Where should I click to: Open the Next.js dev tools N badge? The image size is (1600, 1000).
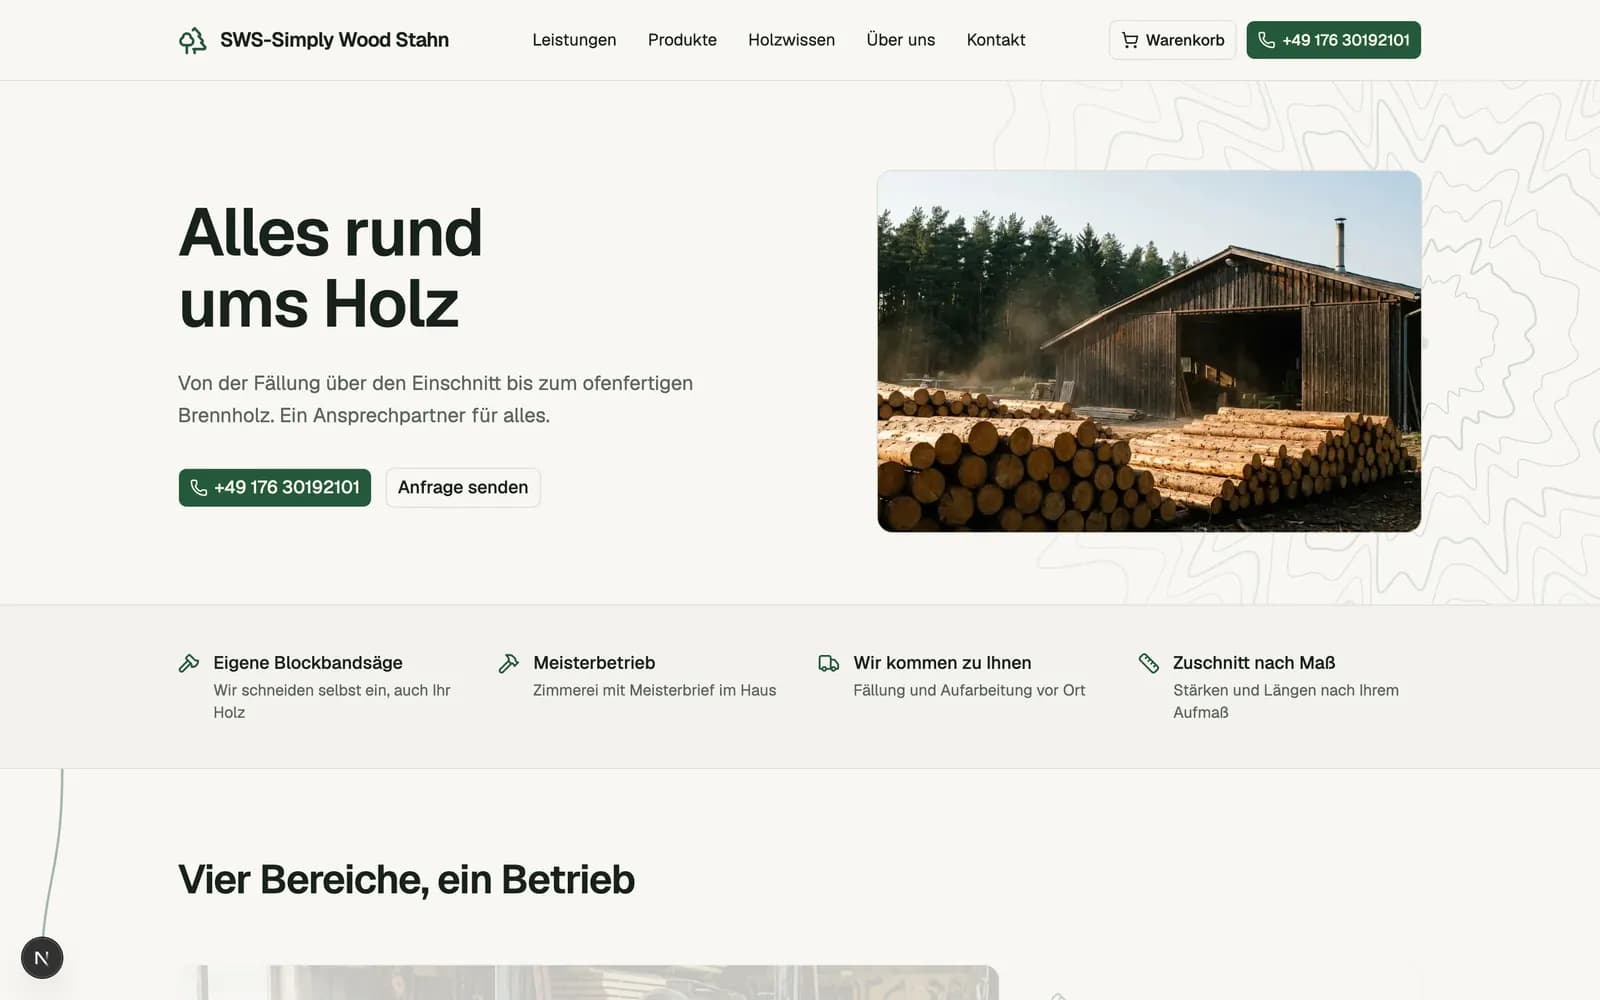tap(42, 958)
